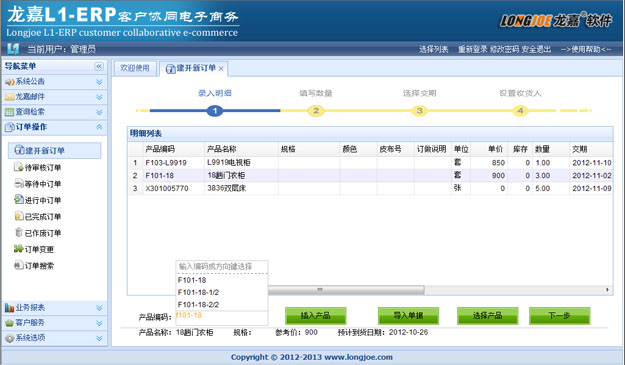Select F101-18-1/2 from the suggestion list
The height and width of the screenshot is (365, 625).
(x=222, y=292)
